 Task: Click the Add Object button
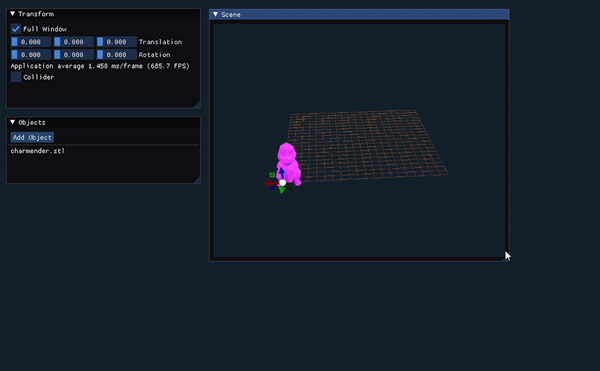[x=32, y=137]
